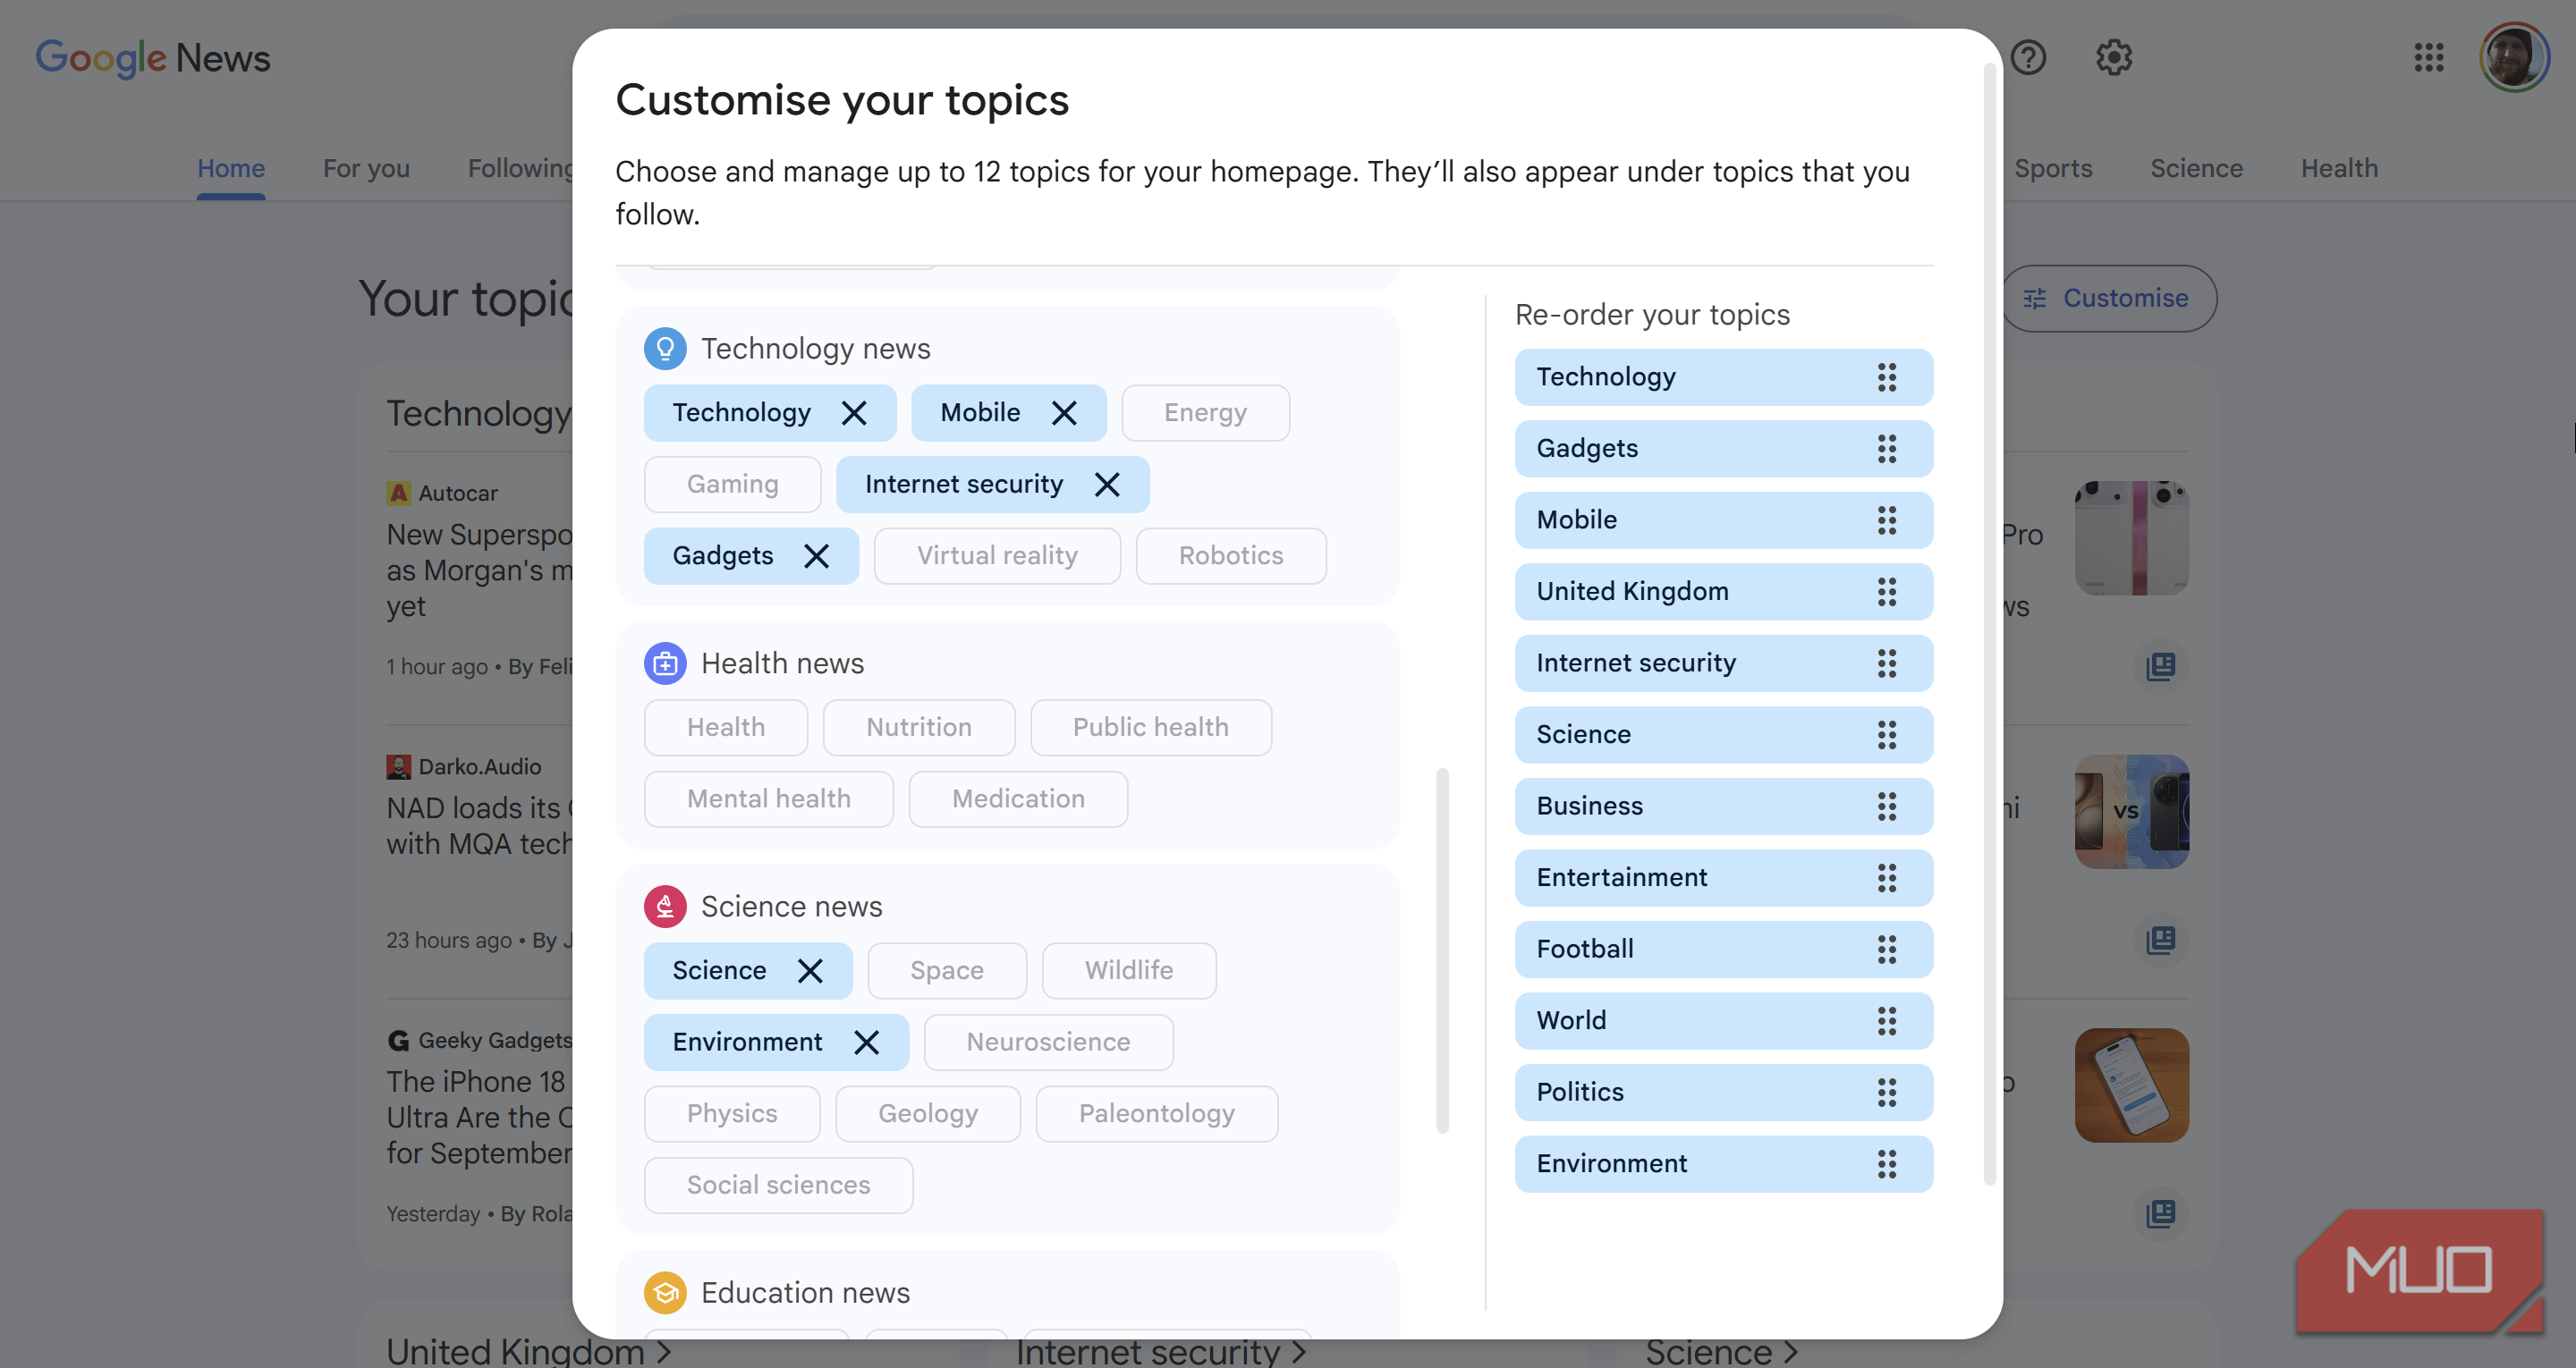This screenshot has height=1368, width=2576.
Task: Click the drag handle beside Football
Action: [1887, 949]
